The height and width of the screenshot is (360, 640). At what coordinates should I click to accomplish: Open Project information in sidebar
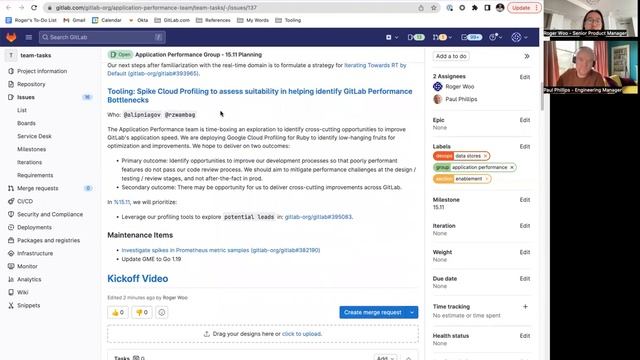point(42,71)
